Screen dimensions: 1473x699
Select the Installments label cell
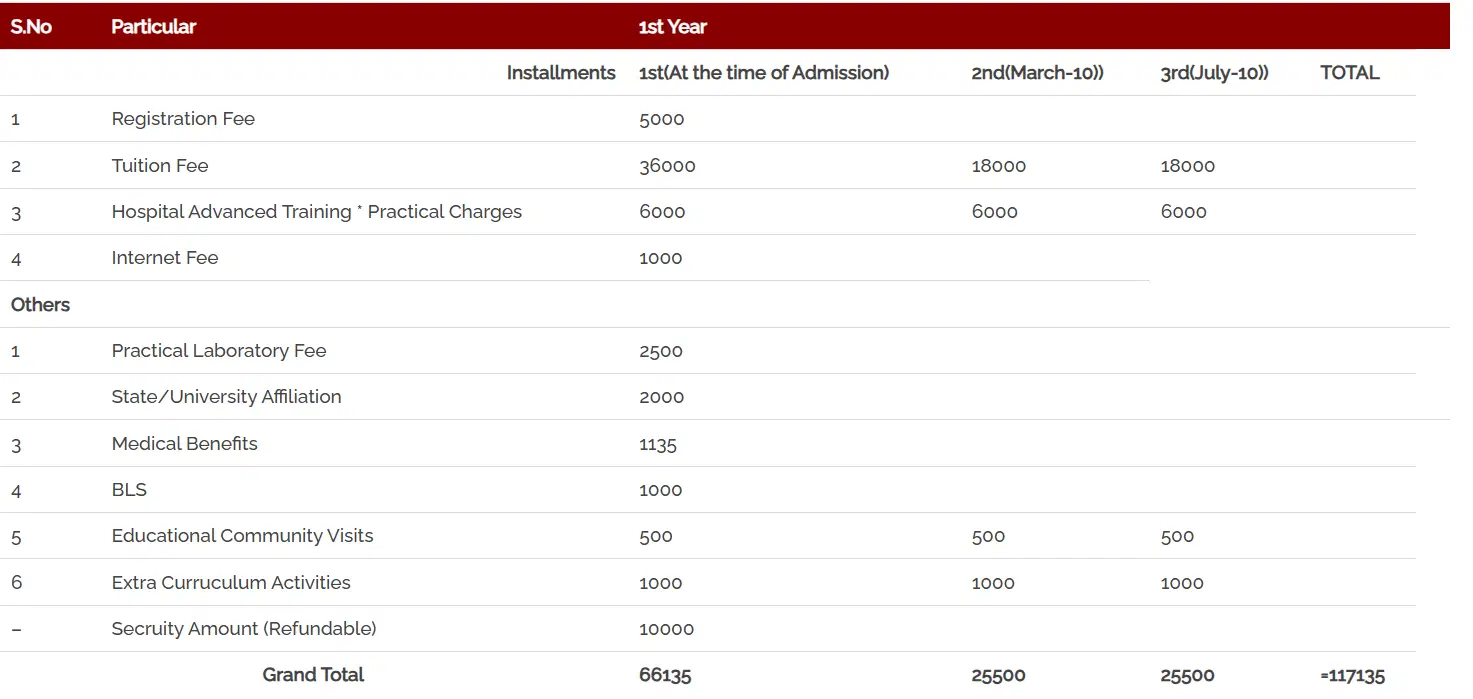(560, 73)
